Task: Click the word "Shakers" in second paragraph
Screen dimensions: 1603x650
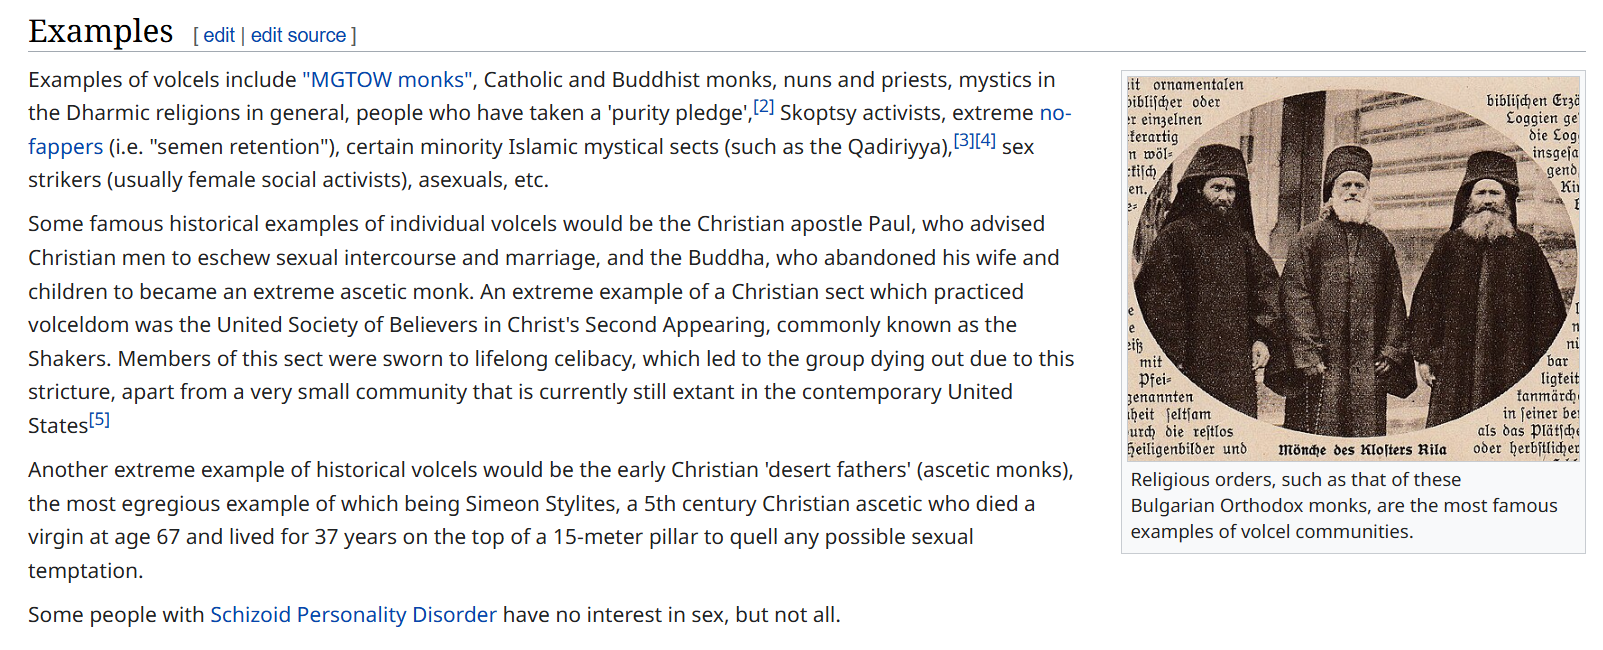Action: coord(69,359)
